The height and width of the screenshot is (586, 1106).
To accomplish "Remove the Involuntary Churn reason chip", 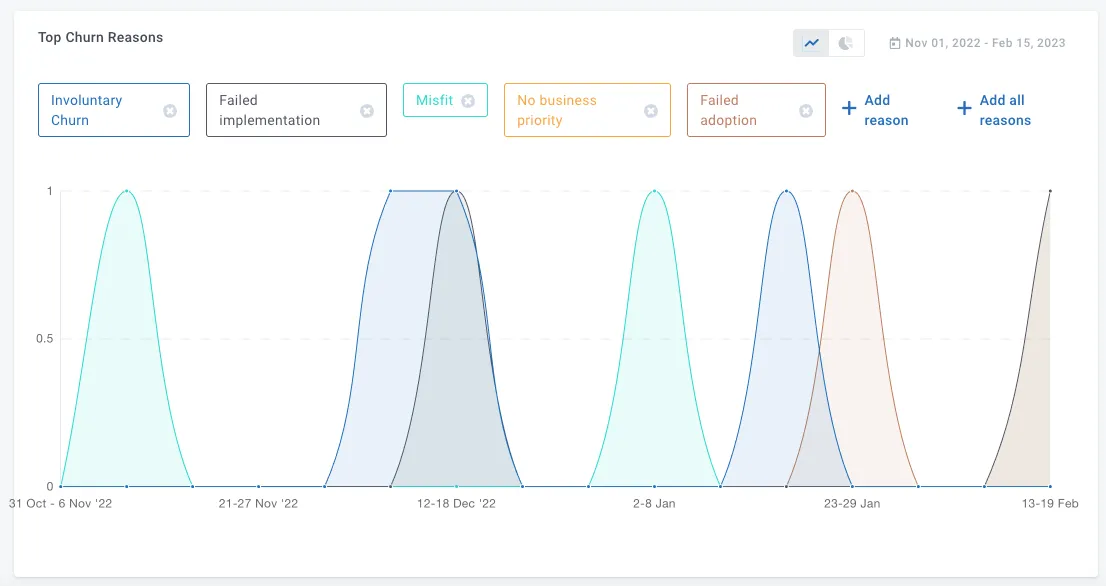I will click(x=170, y=111).
